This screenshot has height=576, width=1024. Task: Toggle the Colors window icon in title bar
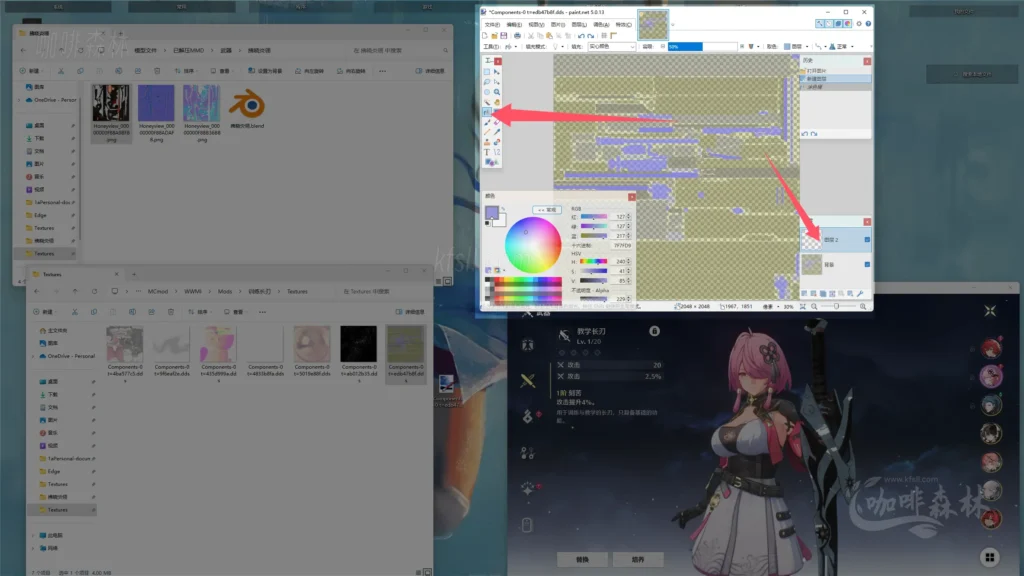[848, 23]
